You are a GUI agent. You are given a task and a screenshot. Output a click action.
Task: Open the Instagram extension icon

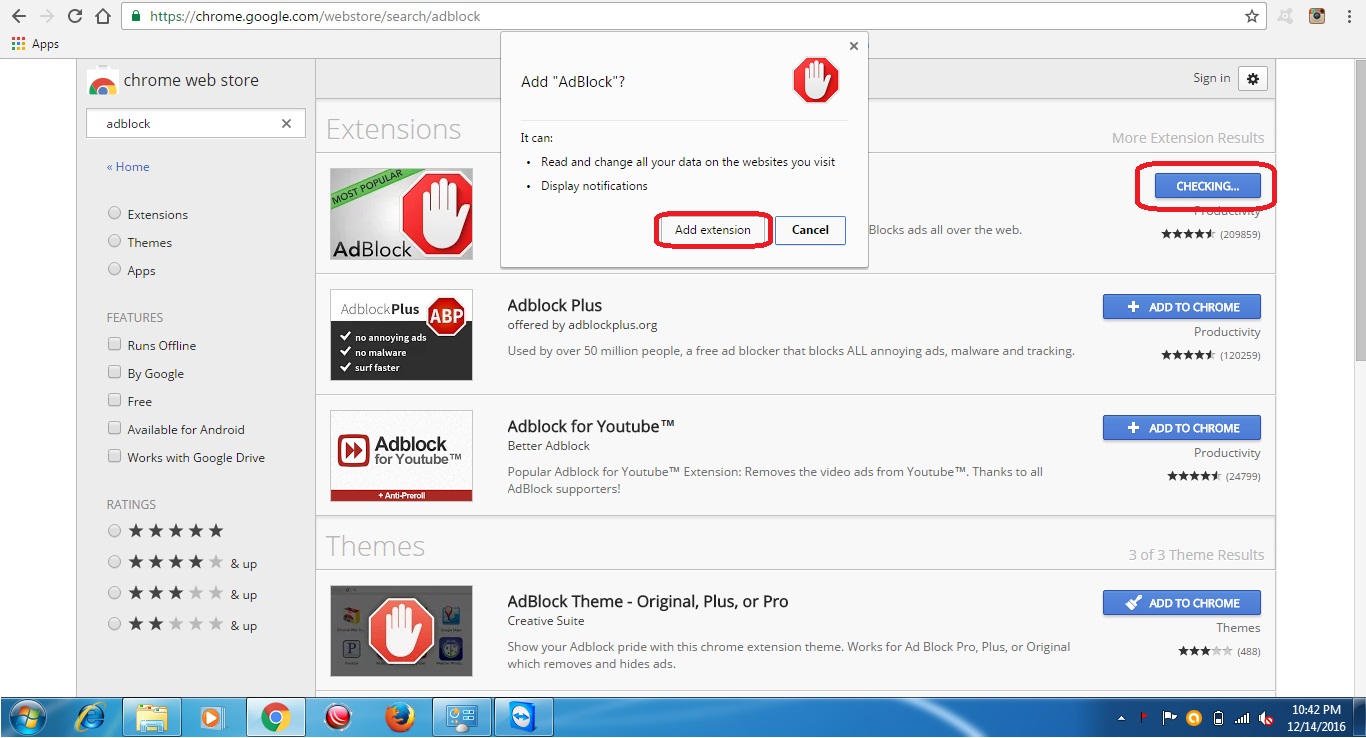[x=1317, y=16]
